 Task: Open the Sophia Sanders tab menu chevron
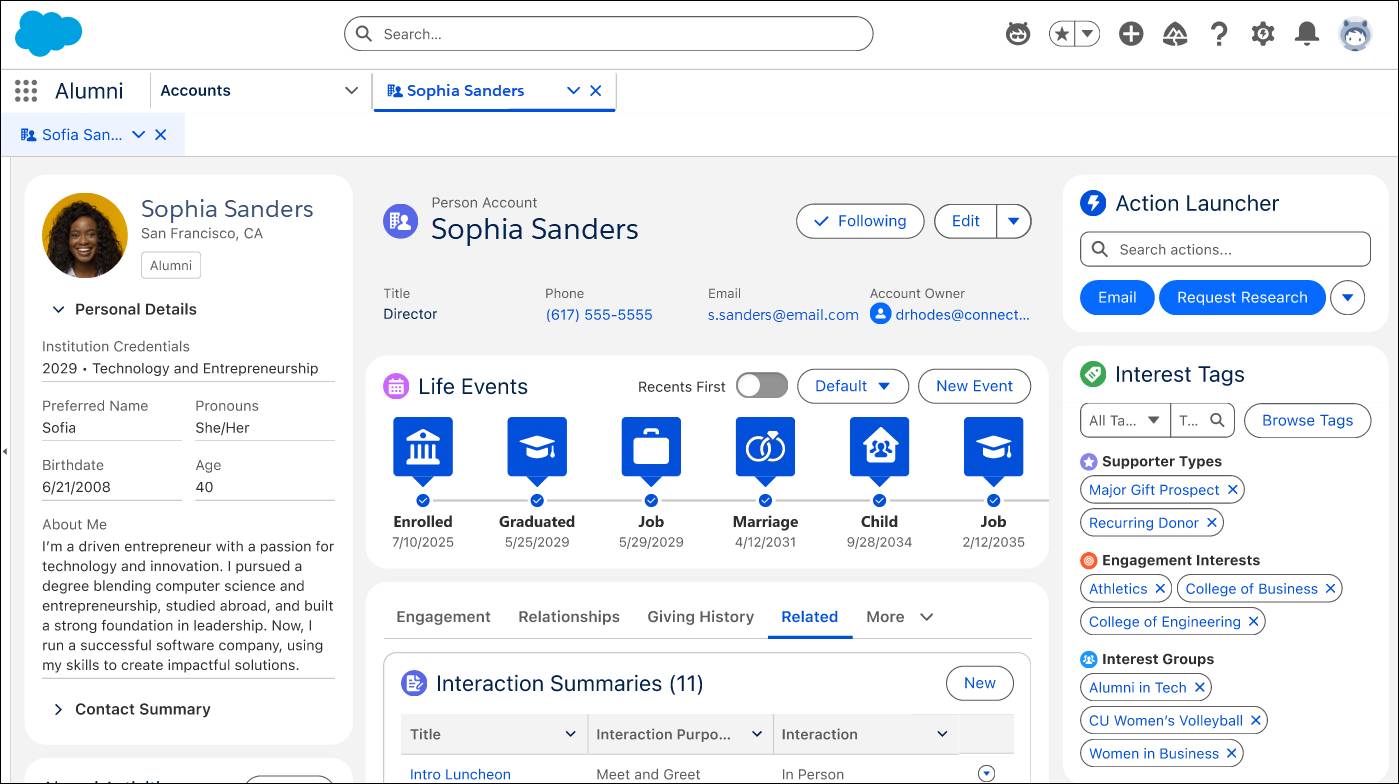click(x=573, y=91)
